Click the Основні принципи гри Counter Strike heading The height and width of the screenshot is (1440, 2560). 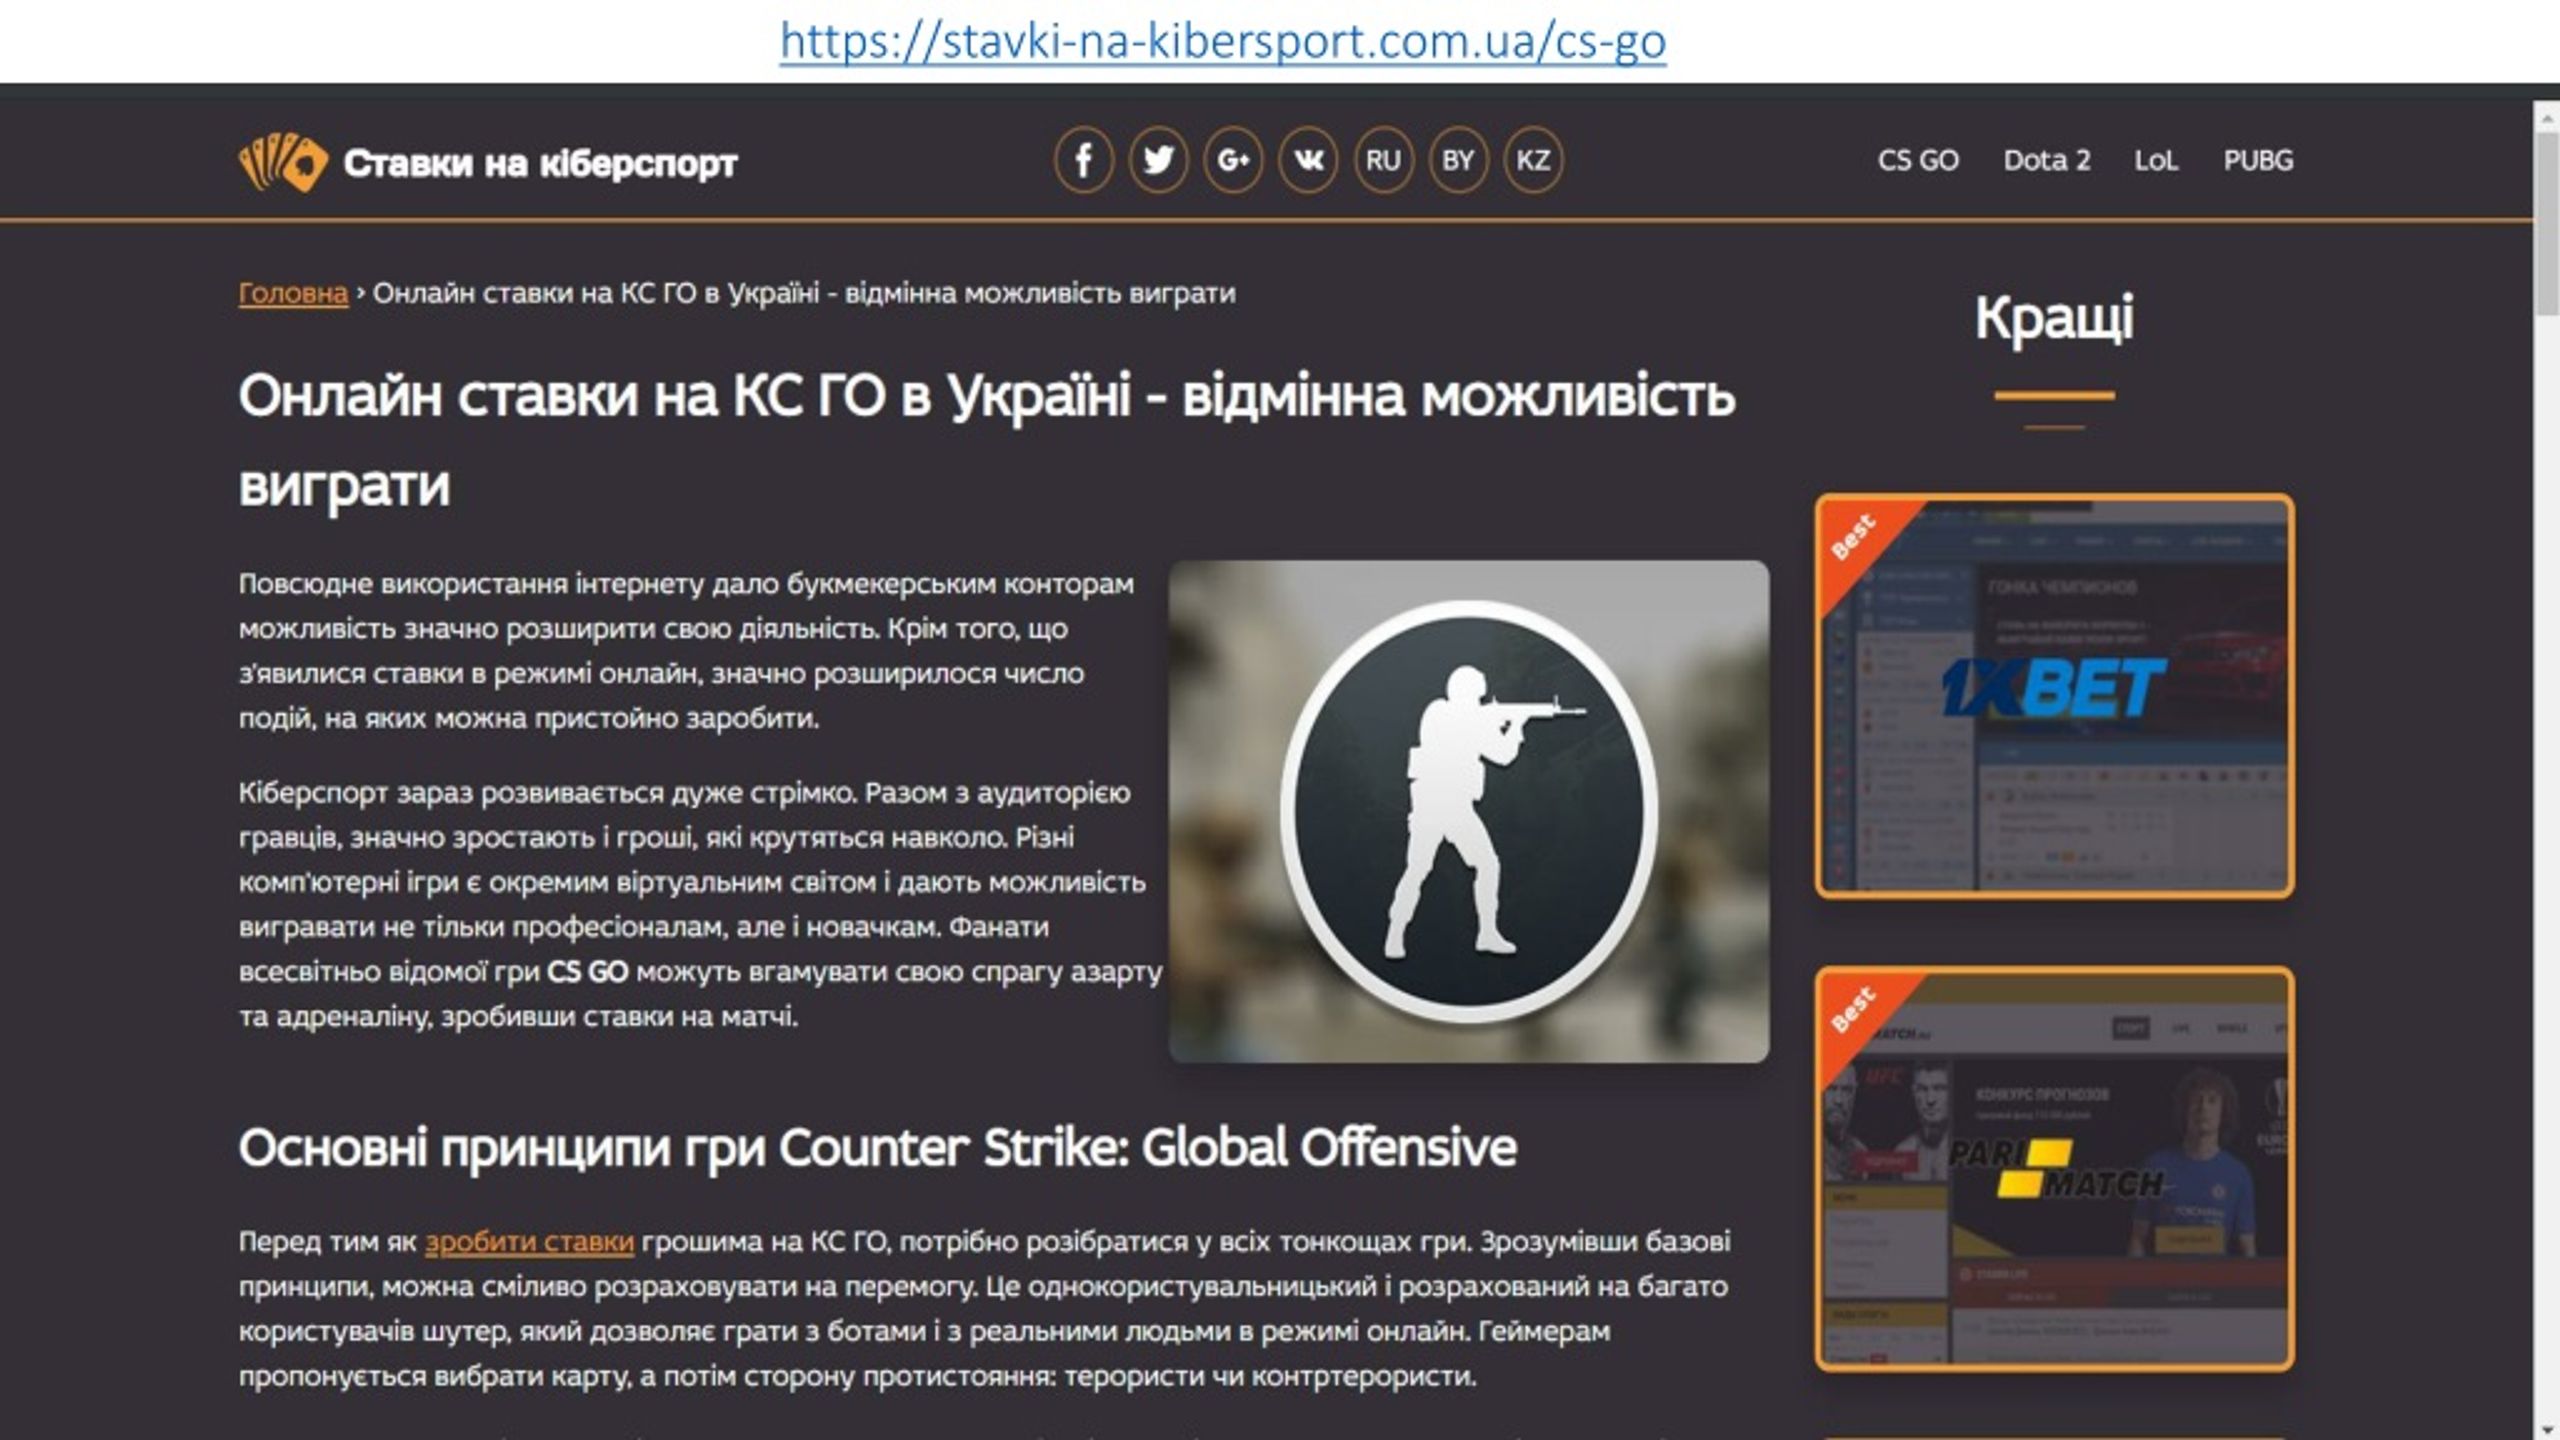[877, 1148]
